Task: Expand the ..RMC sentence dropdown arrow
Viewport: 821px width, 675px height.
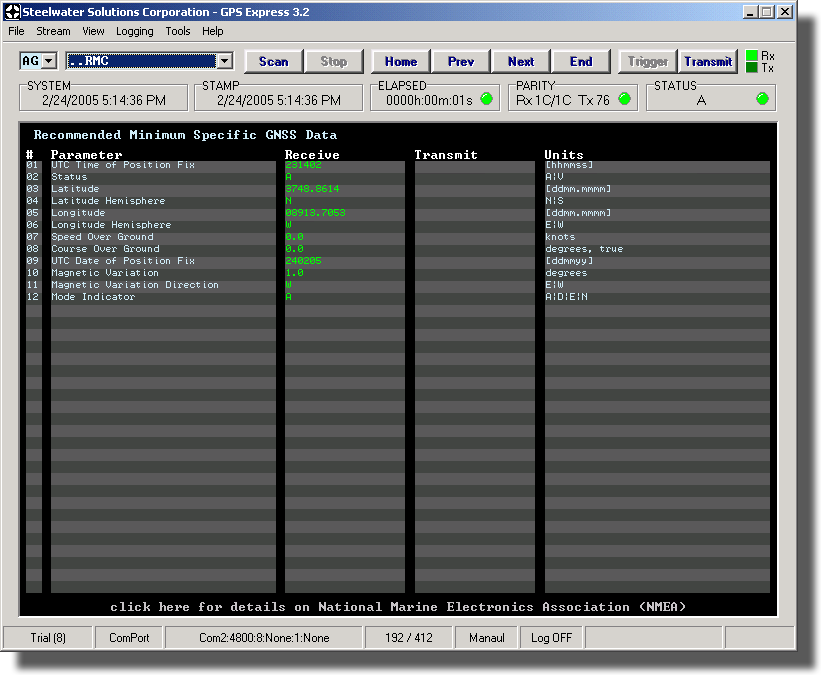Action: (x=224, y=61)
